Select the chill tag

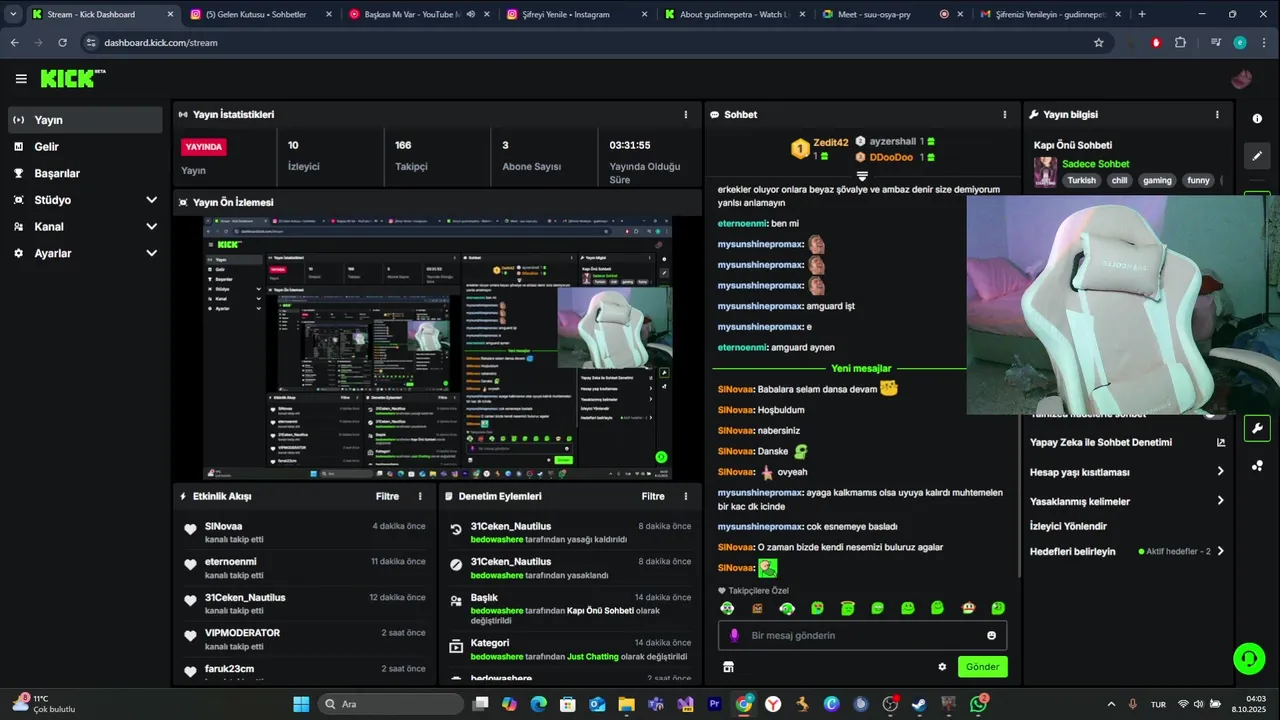point(1119,181)
